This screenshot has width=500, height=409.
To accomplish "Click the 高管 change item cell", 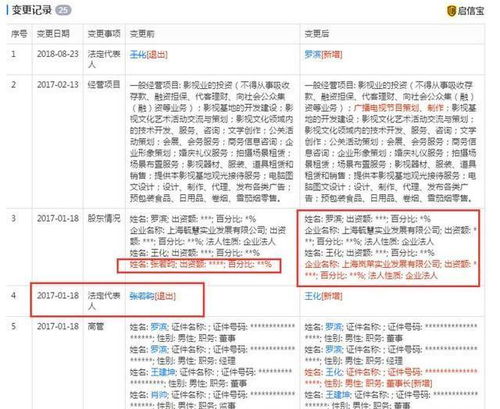I will point(96,326).
